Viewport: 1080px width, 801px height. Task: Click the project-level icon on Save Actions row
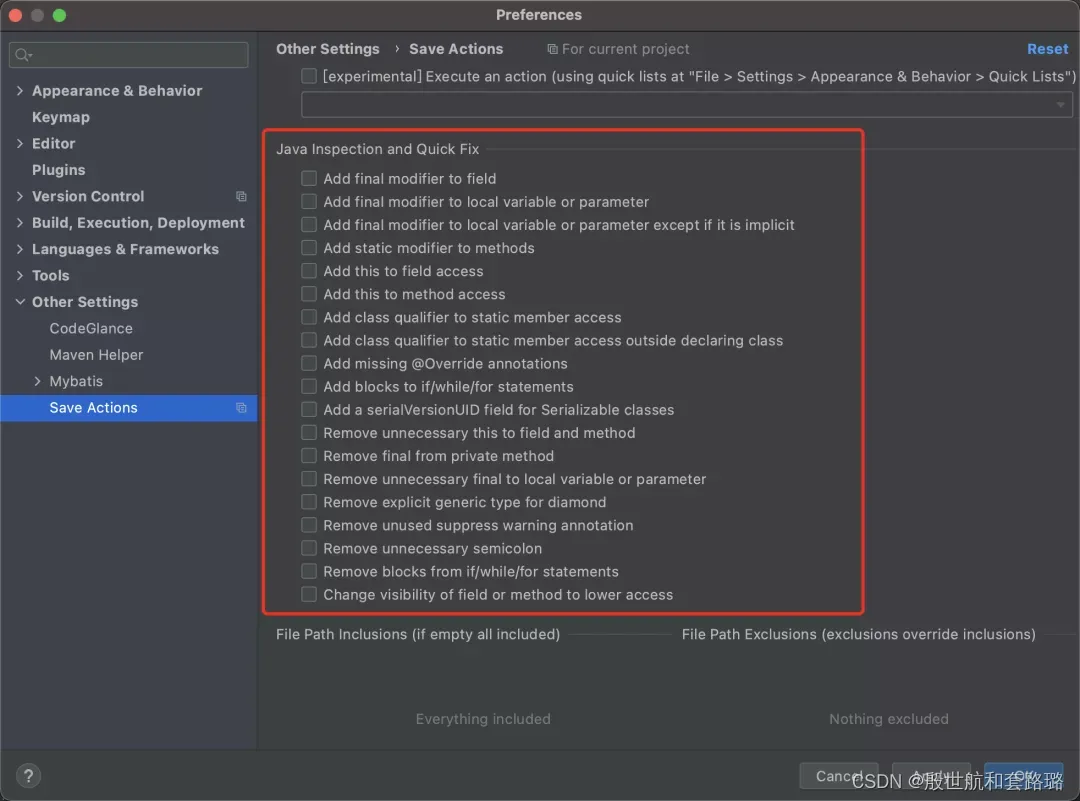pos(241,408)
